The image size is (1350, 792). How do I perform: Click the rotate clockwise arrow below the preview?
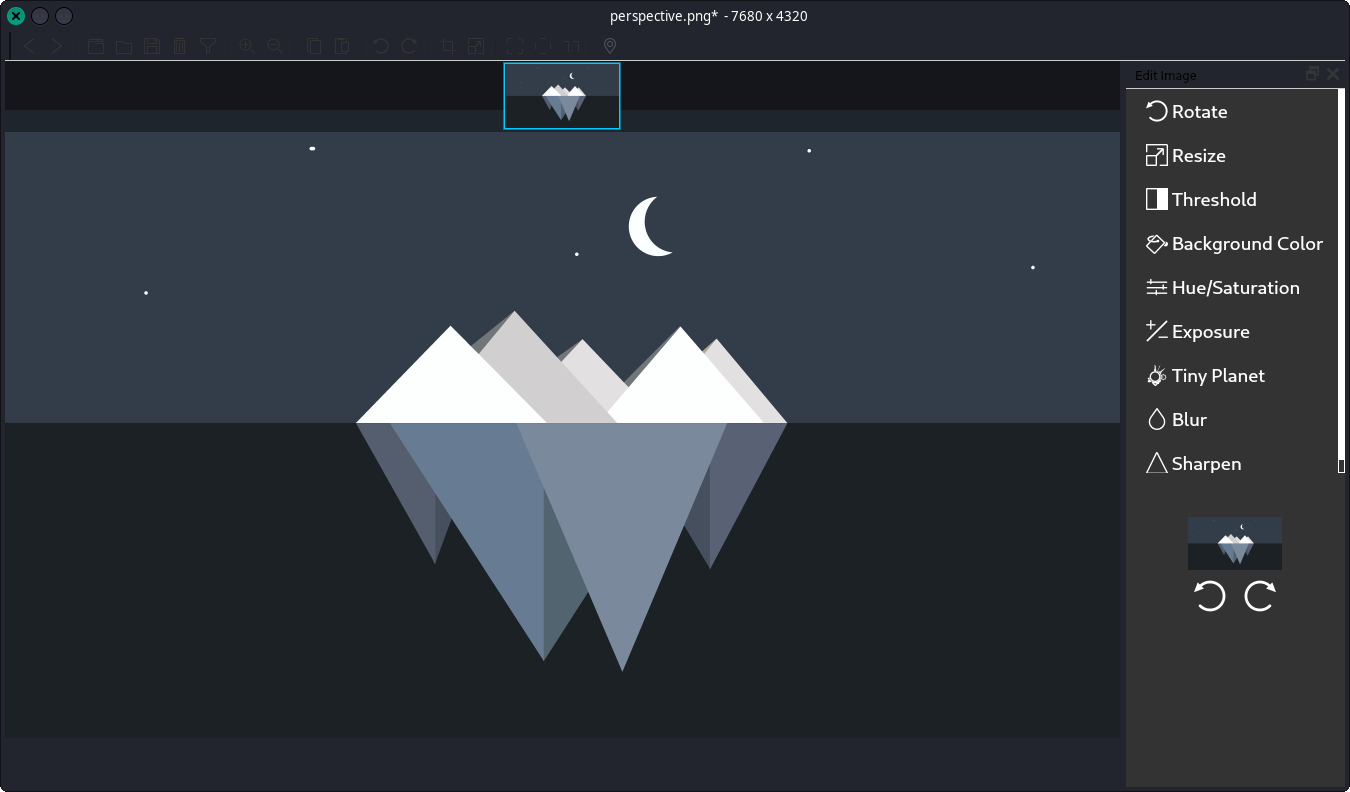click(1260, 597)
